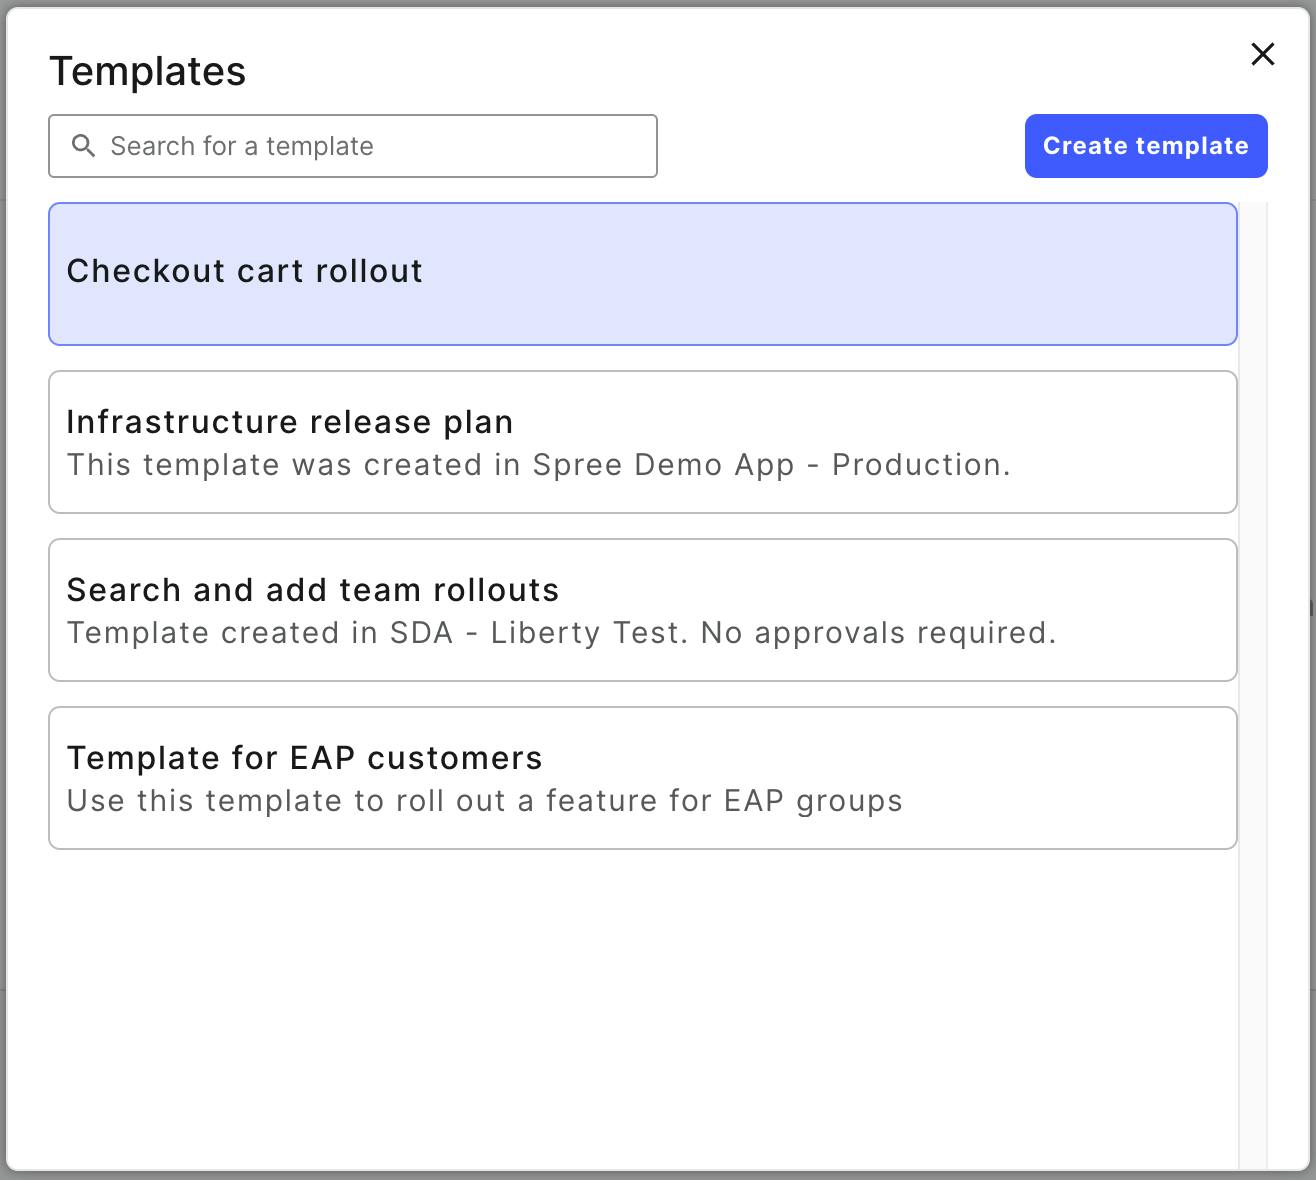Click the magnifying glass search icon
This screenshot has height=1180, width=1316.
84,146
